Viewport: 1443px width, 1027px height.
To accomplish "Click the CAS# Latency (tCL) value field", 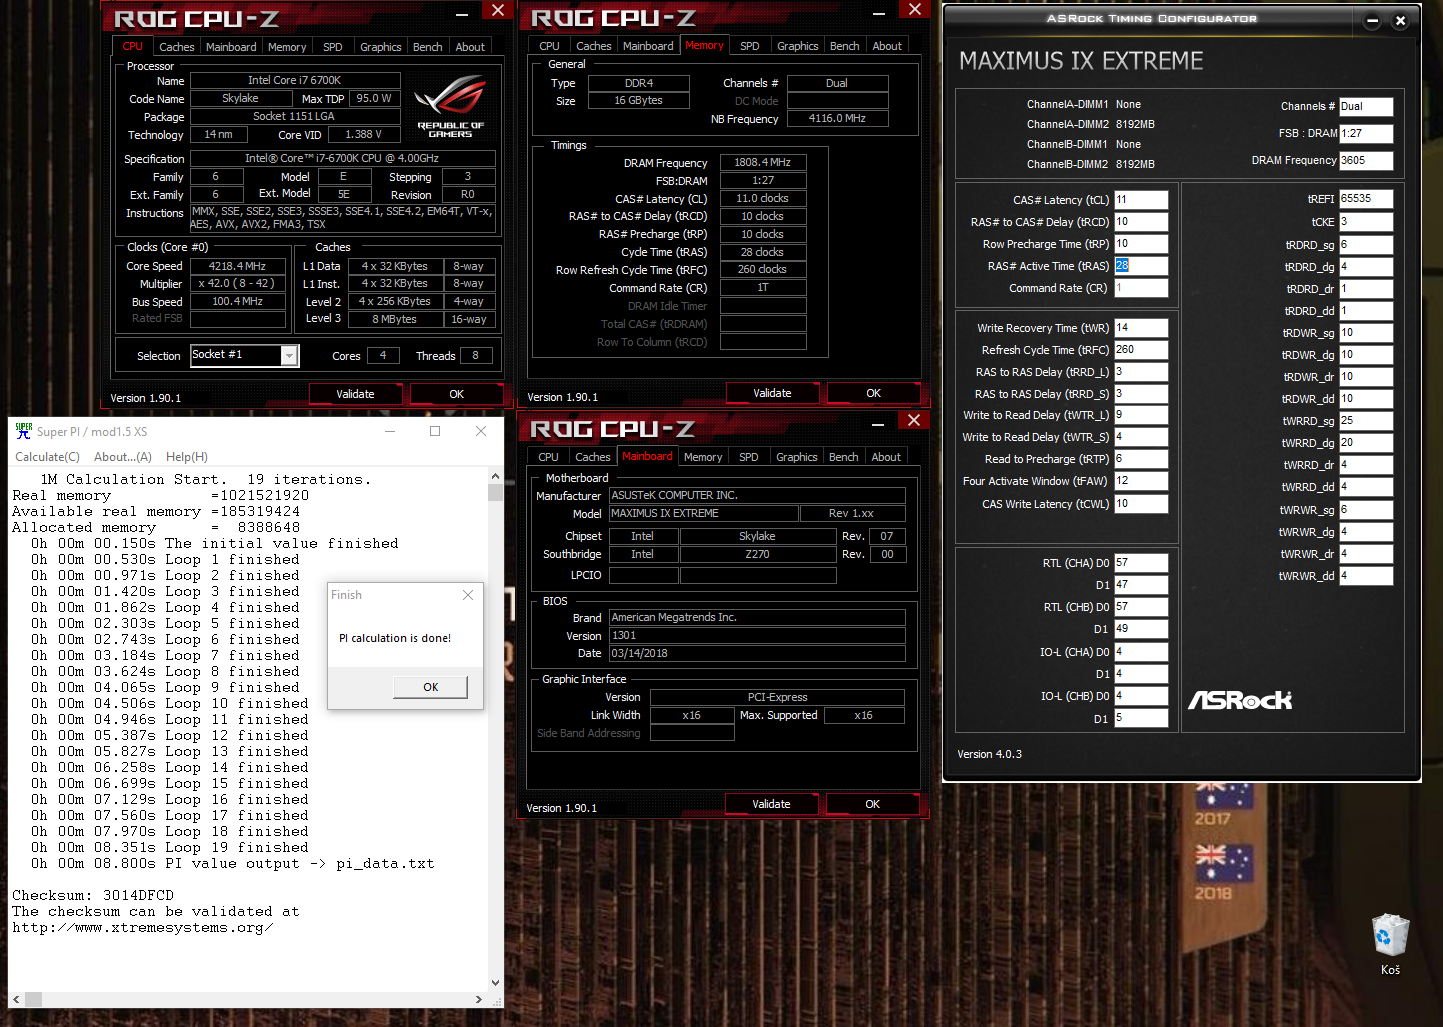I will point(1140,200).
